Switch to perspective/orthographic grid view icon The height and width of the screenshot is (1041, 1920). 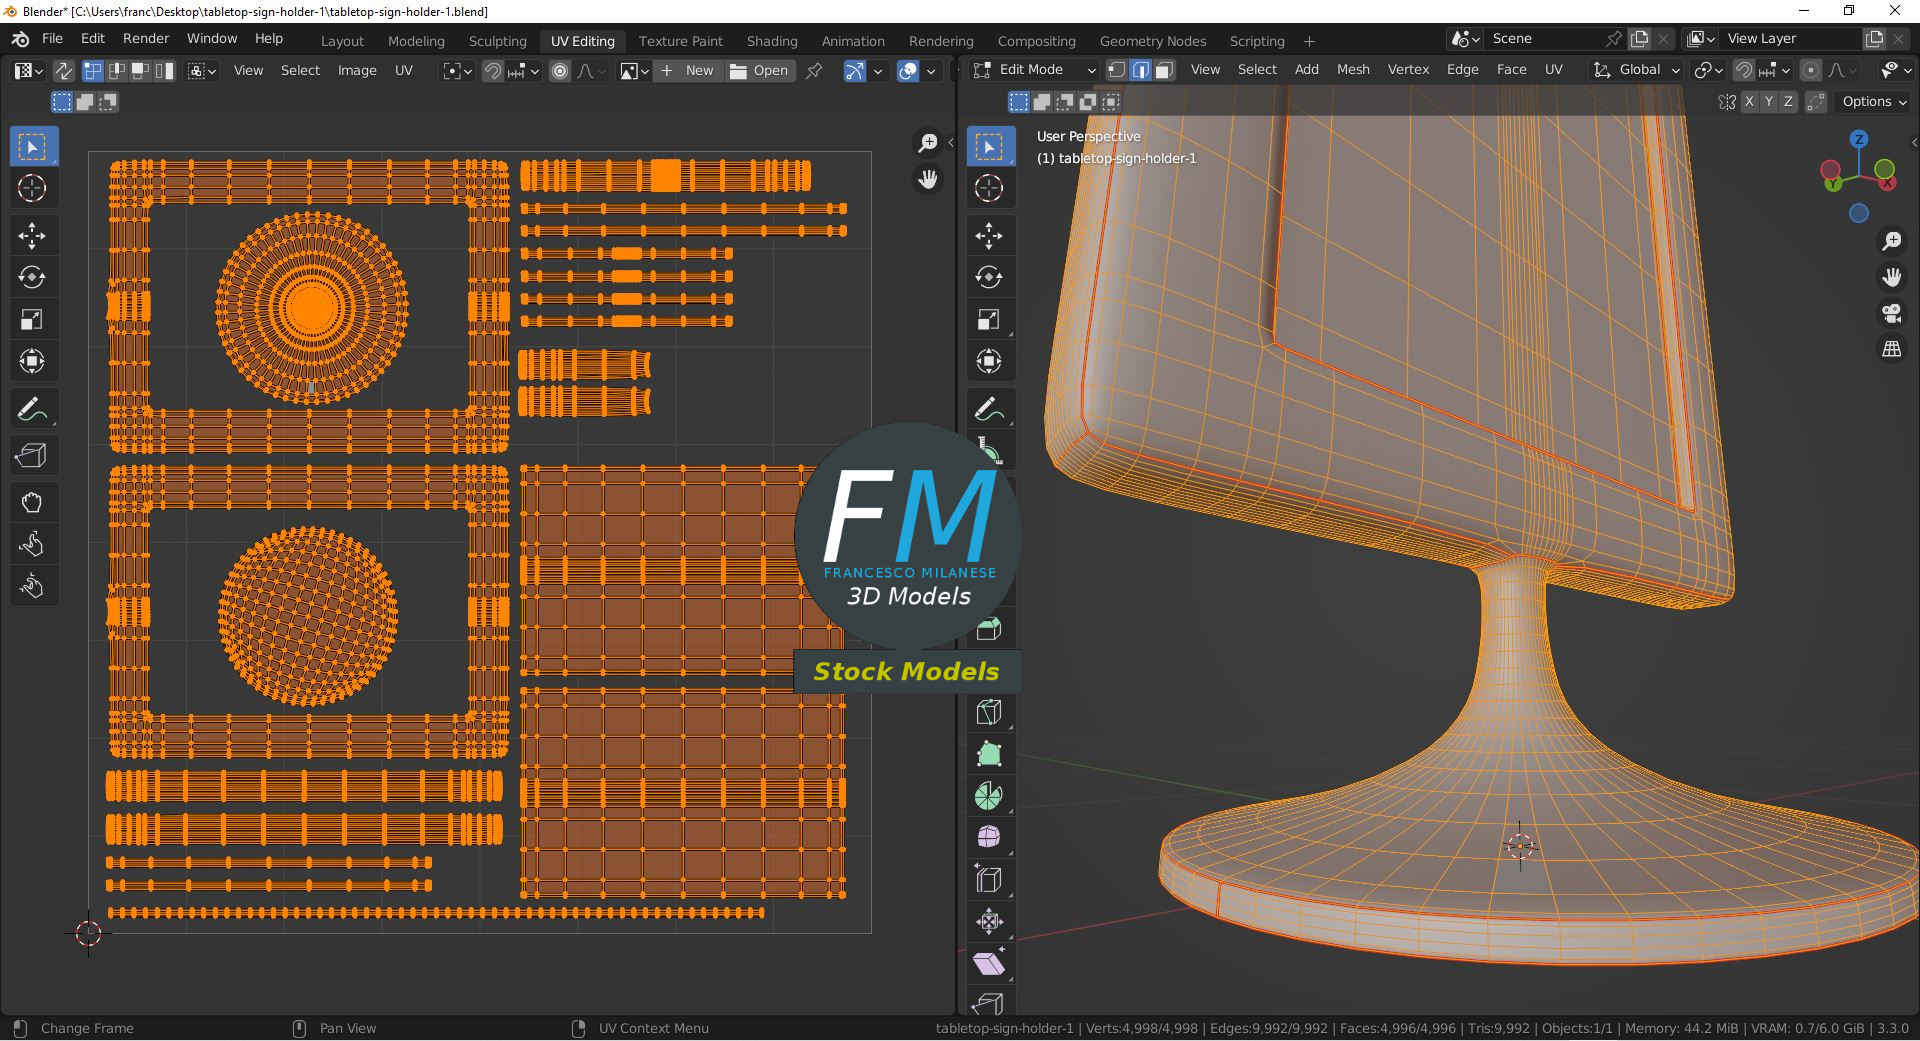[x=1891, y=350]
